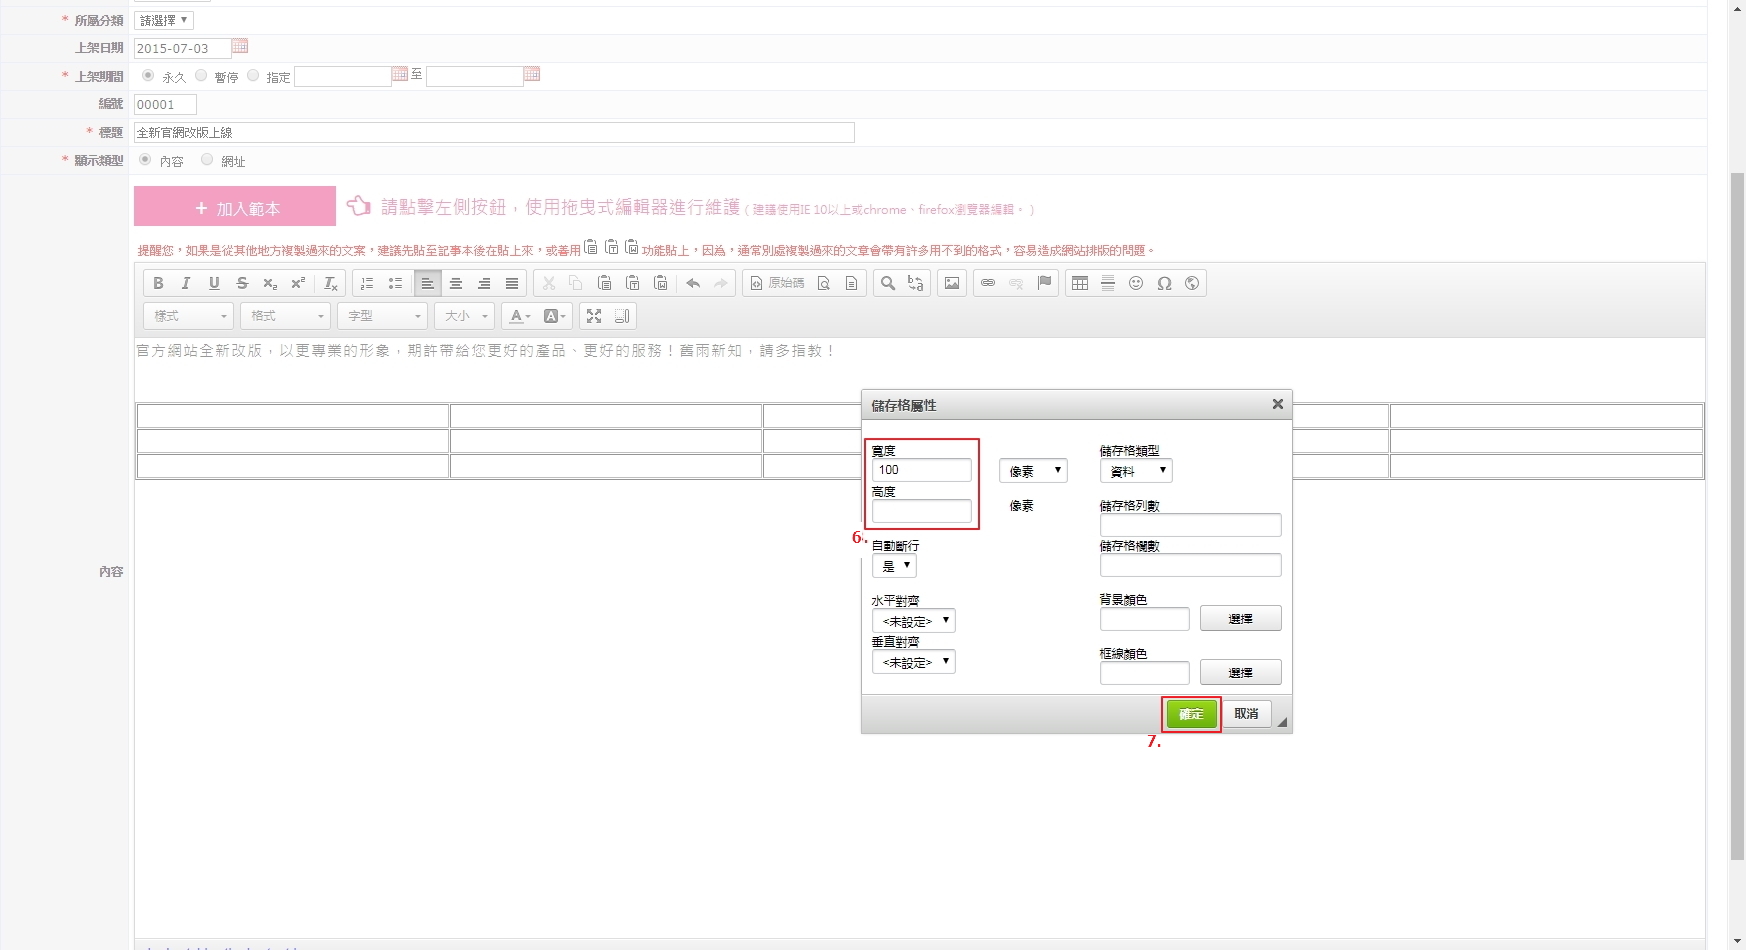The image size is (1746, 950).
Task: Click 選擇 next to 背景顏色
Action: [x=1240, y=619]
